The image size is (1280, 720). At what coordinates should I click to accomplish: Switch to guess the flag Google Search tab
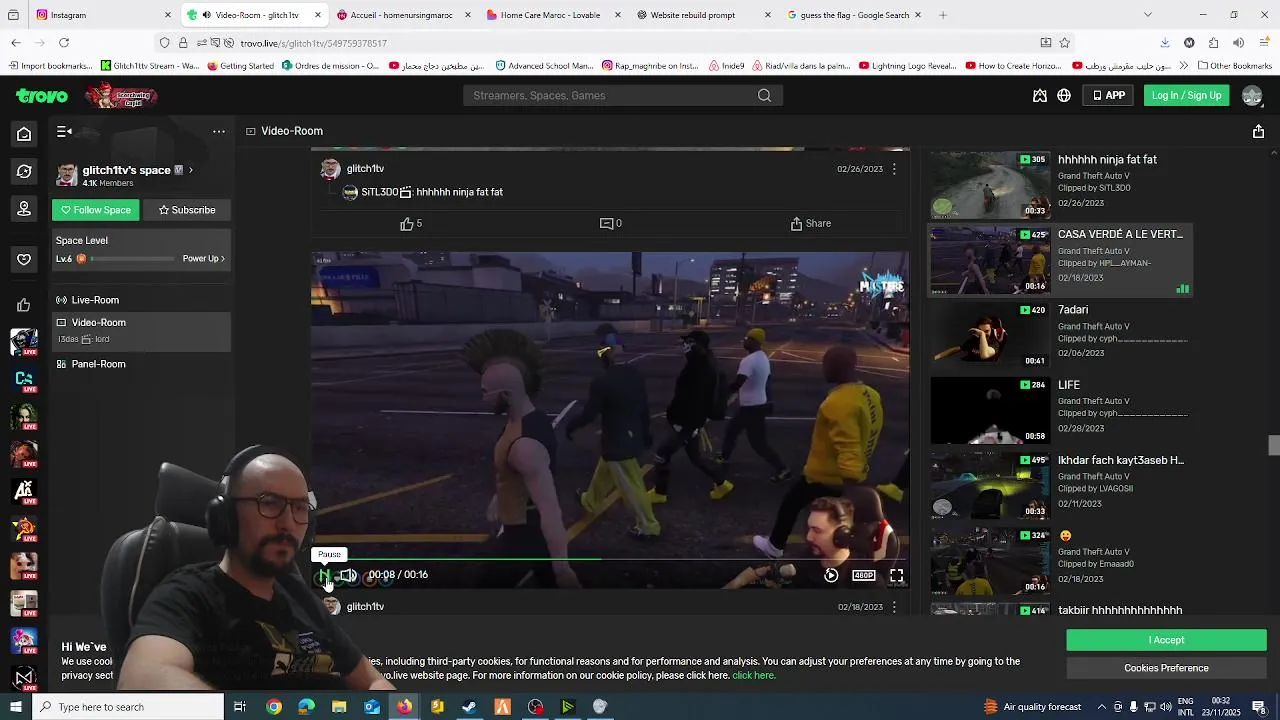tap(855, 15)
